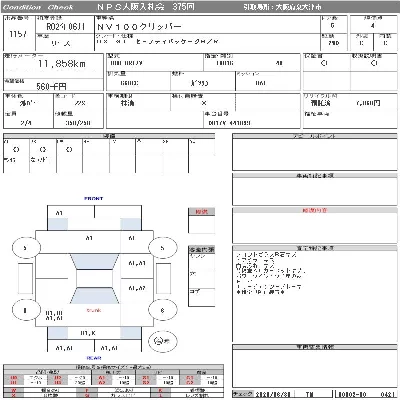
Task: Click the right door rectangle beside the car diagram
Action: tap(163, 278)
